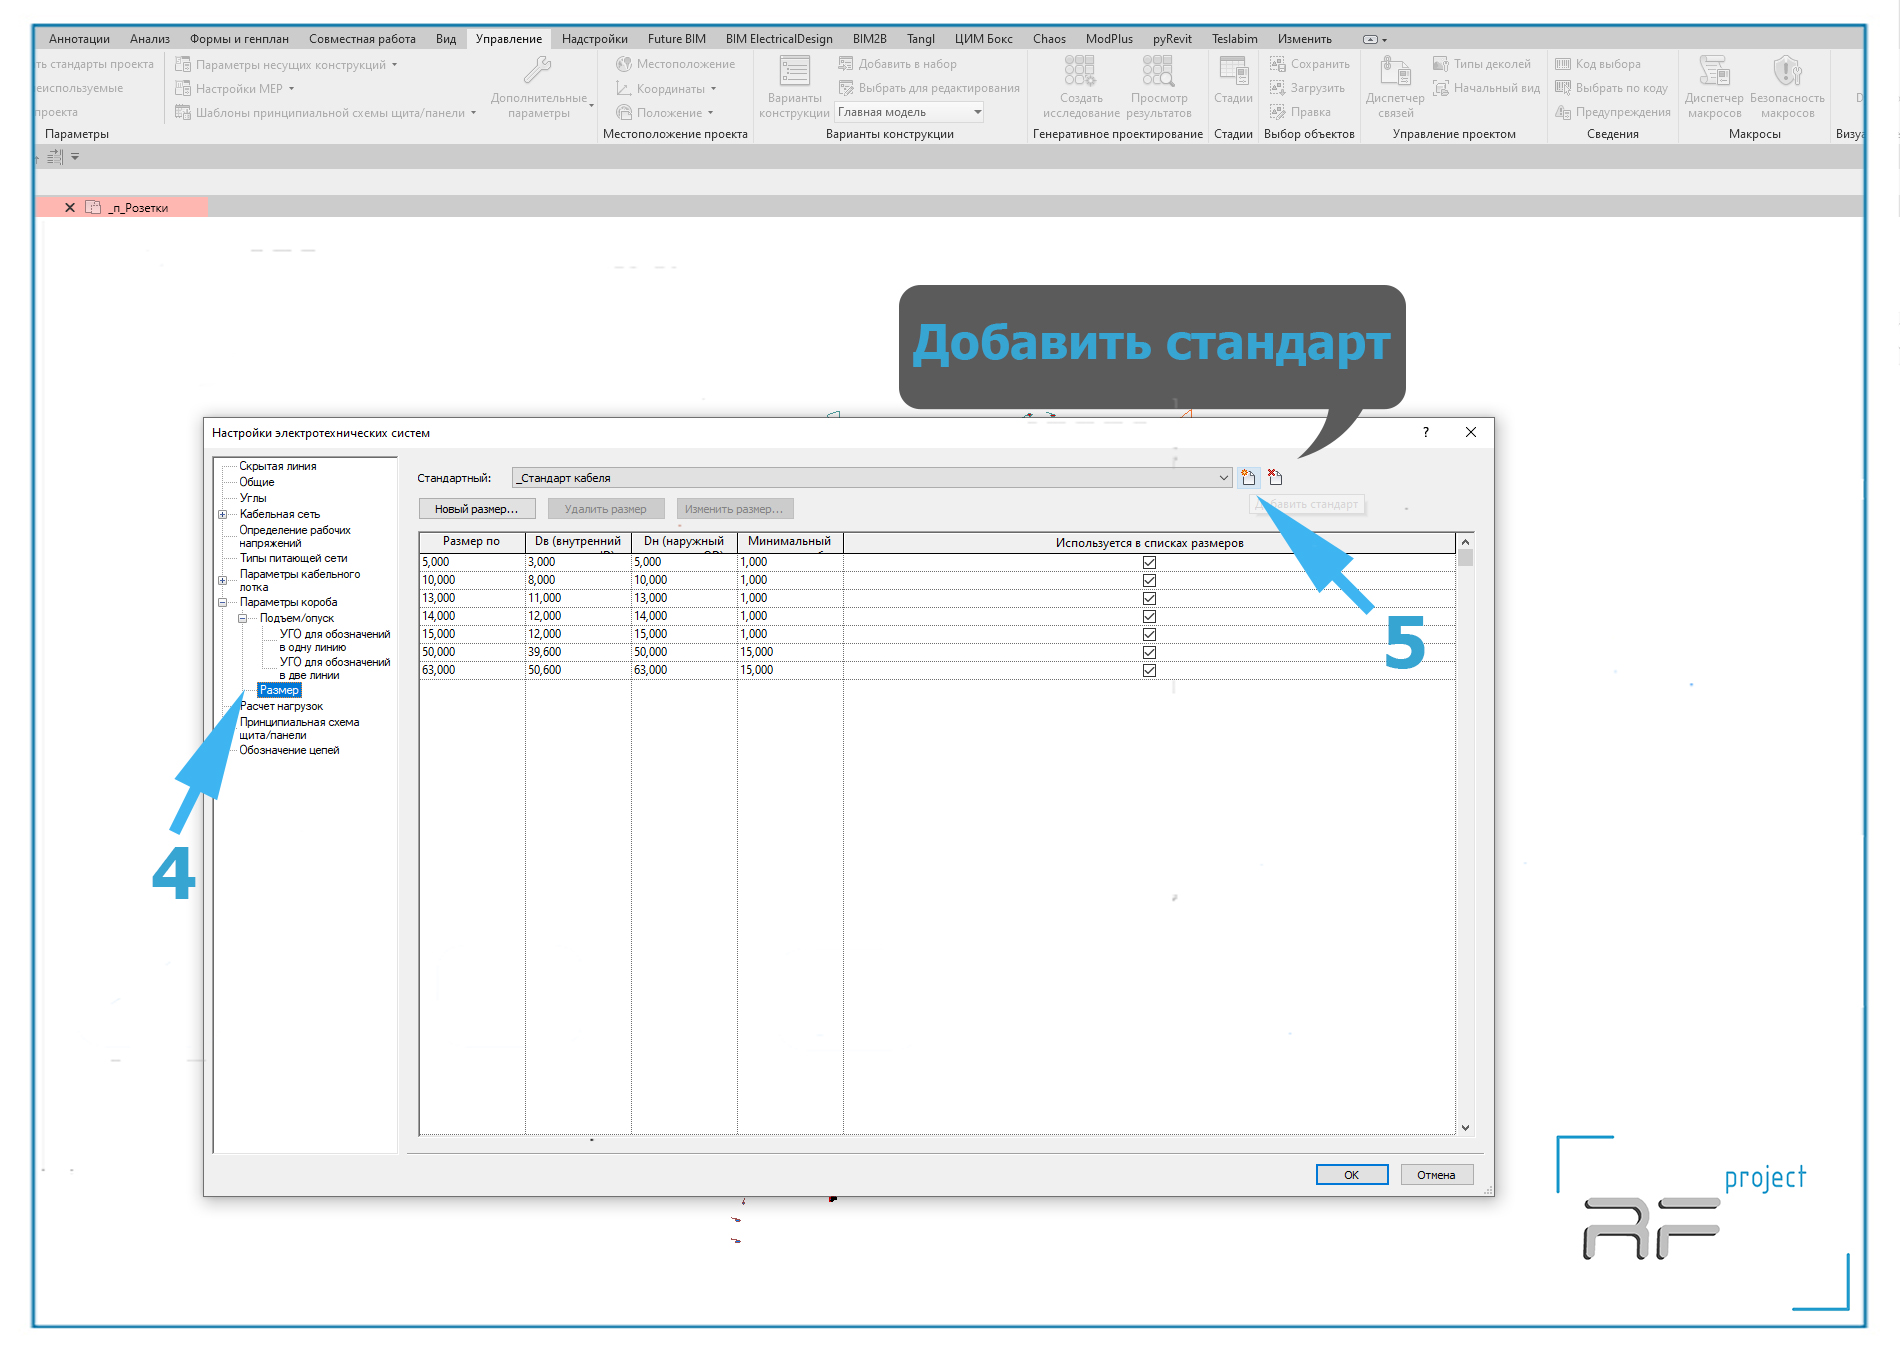Uncheck the checkbox in row 5,000
This screenshot has height=1350, width=1900.
coord(1149,562)
